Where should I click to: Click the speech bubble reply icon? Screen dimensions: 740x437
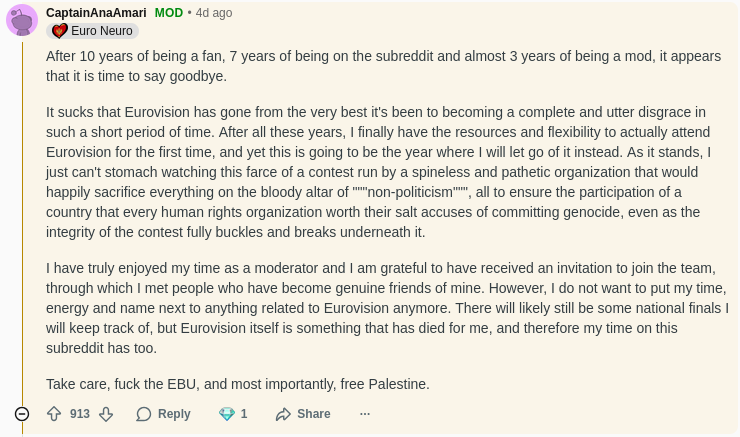point(144,414)
